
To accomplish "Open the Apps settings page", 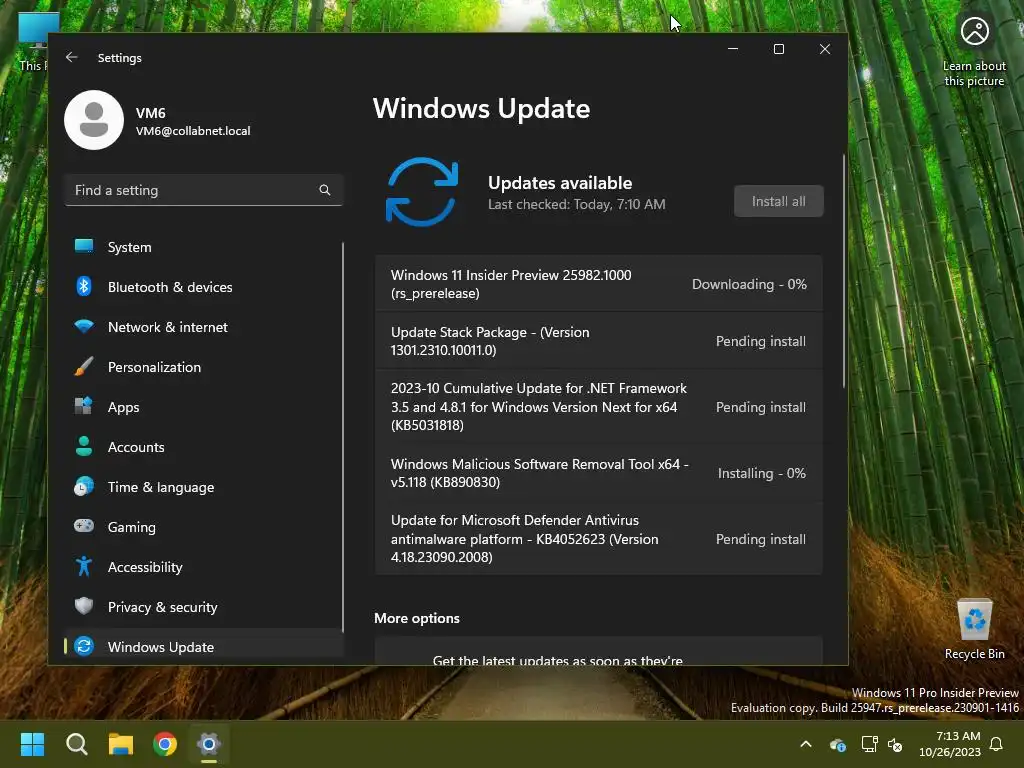I will [204, 407].
